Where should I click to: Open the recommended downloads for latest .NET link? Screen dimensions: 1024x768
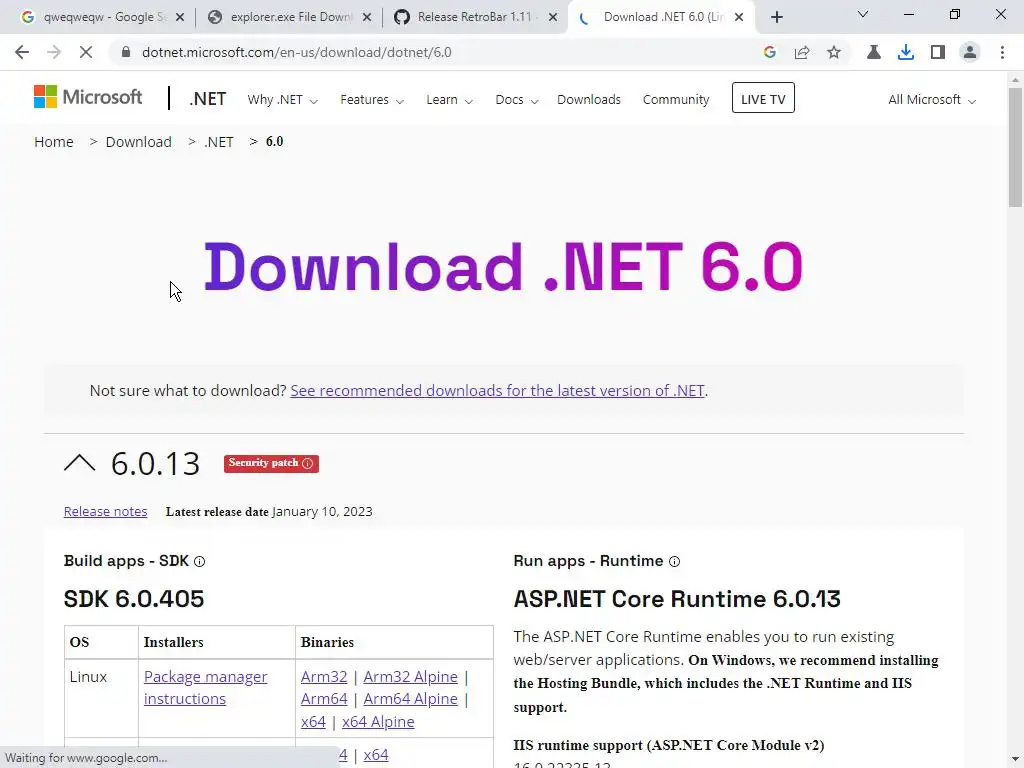pyautogui.click(x=498, y=391)
